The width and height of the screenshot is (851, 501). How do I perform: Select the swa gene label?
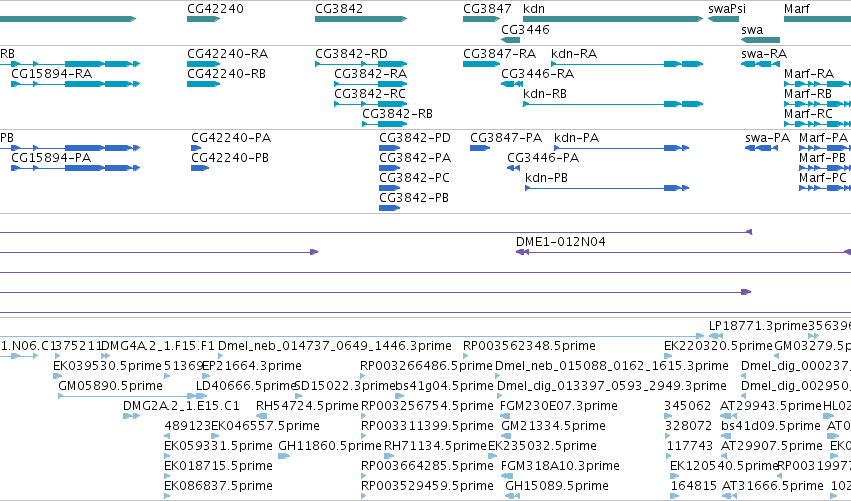(752, 29)
